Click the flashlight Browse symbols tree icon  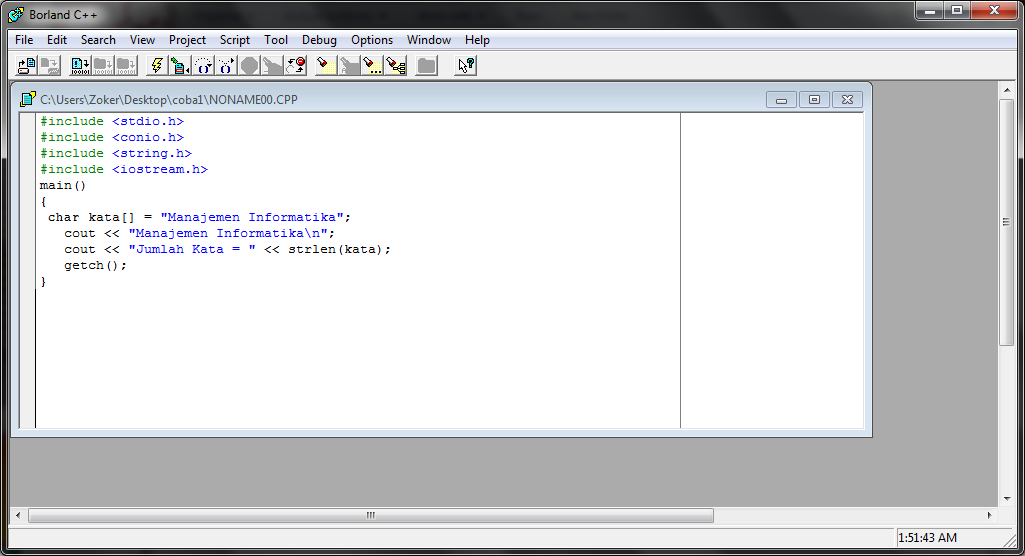tap(396, 65)
